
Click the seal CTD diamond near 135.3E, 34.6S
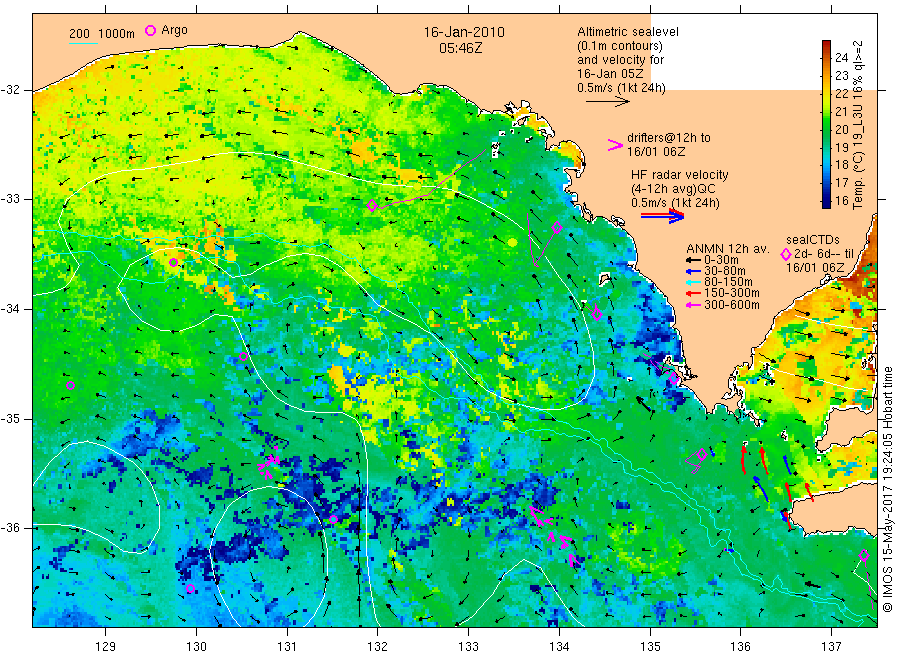(x=674, y=379)
